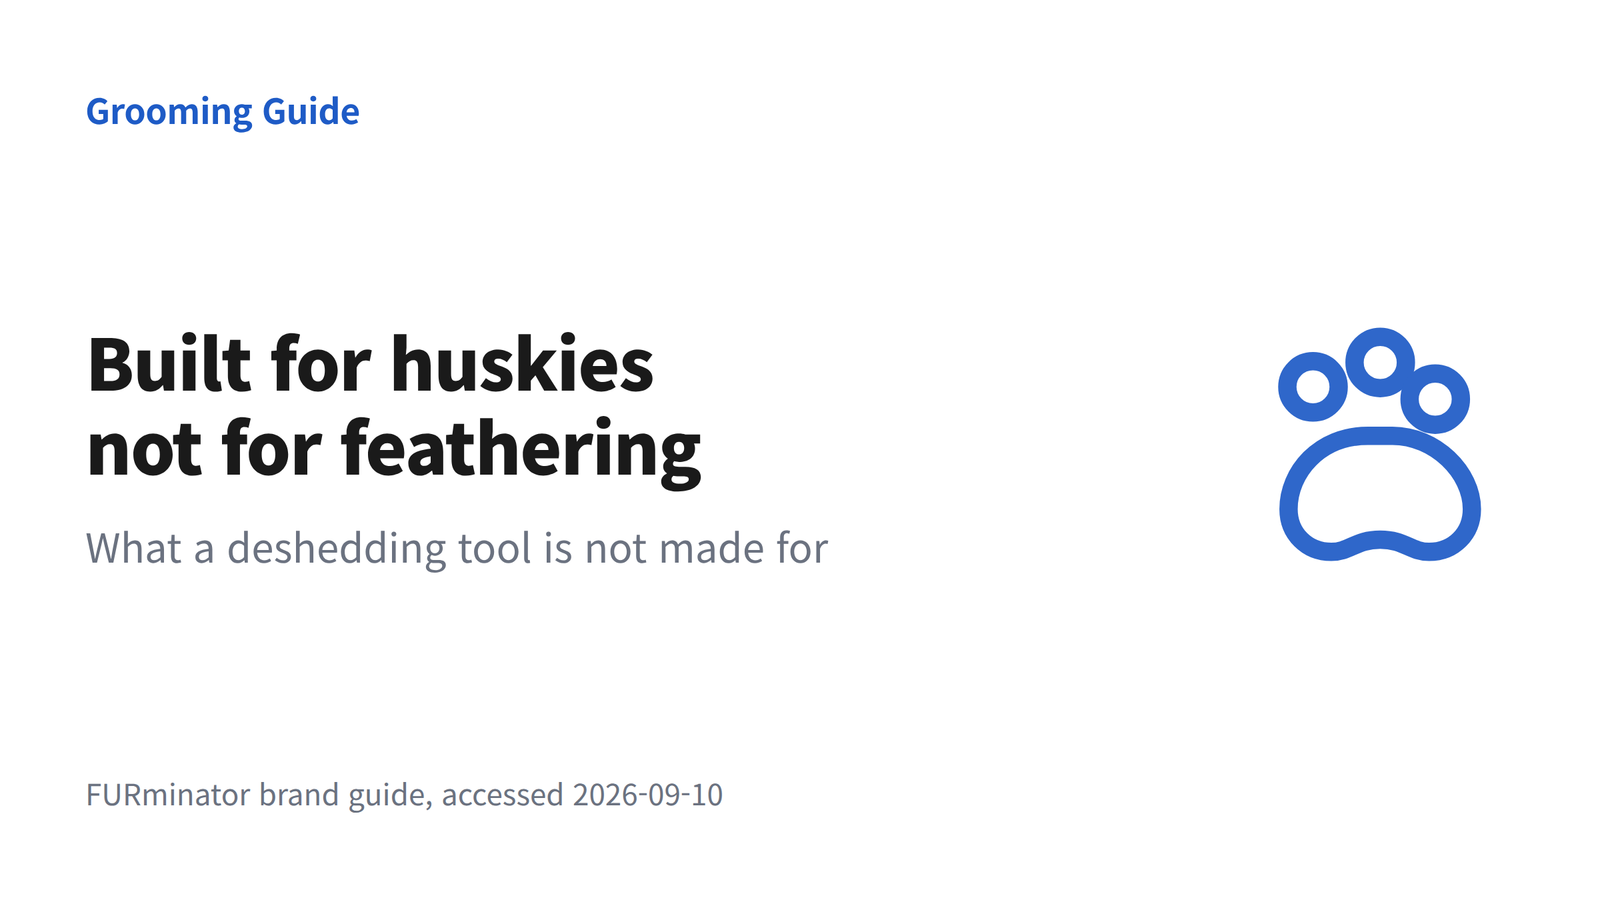Viewport: 1600px width, 900px height.
Task: Select the word Guide in blue label
Action: tap(311, 111)
